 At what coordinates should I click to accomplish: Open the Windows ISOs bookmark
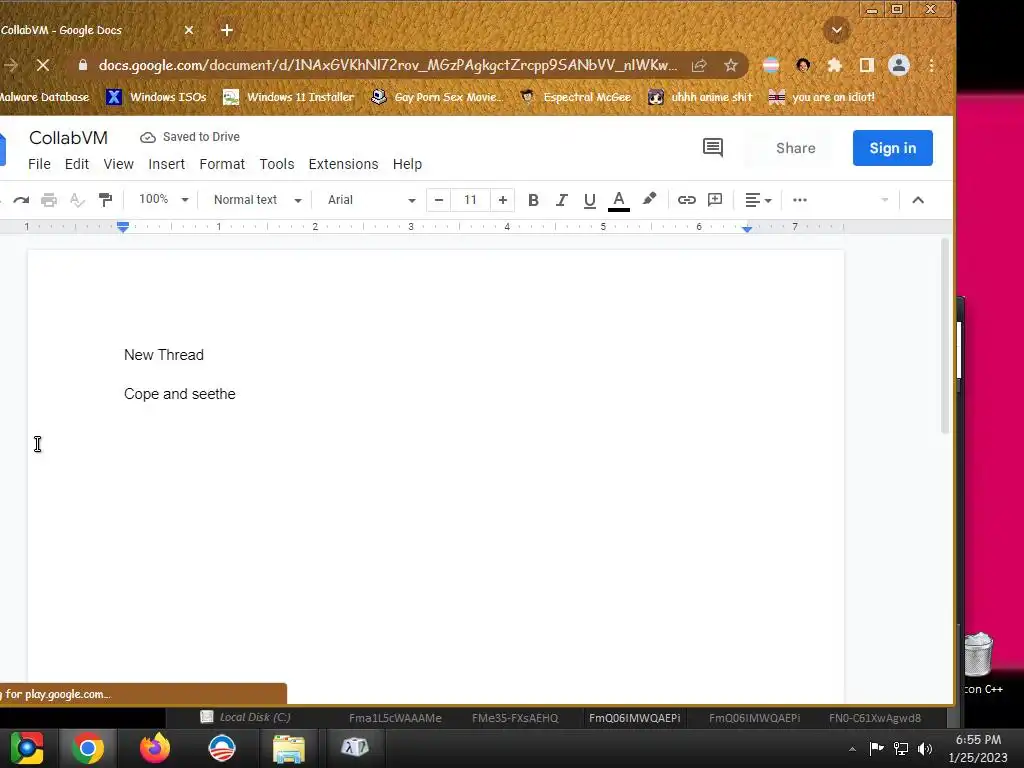click(x=157, y=97)
